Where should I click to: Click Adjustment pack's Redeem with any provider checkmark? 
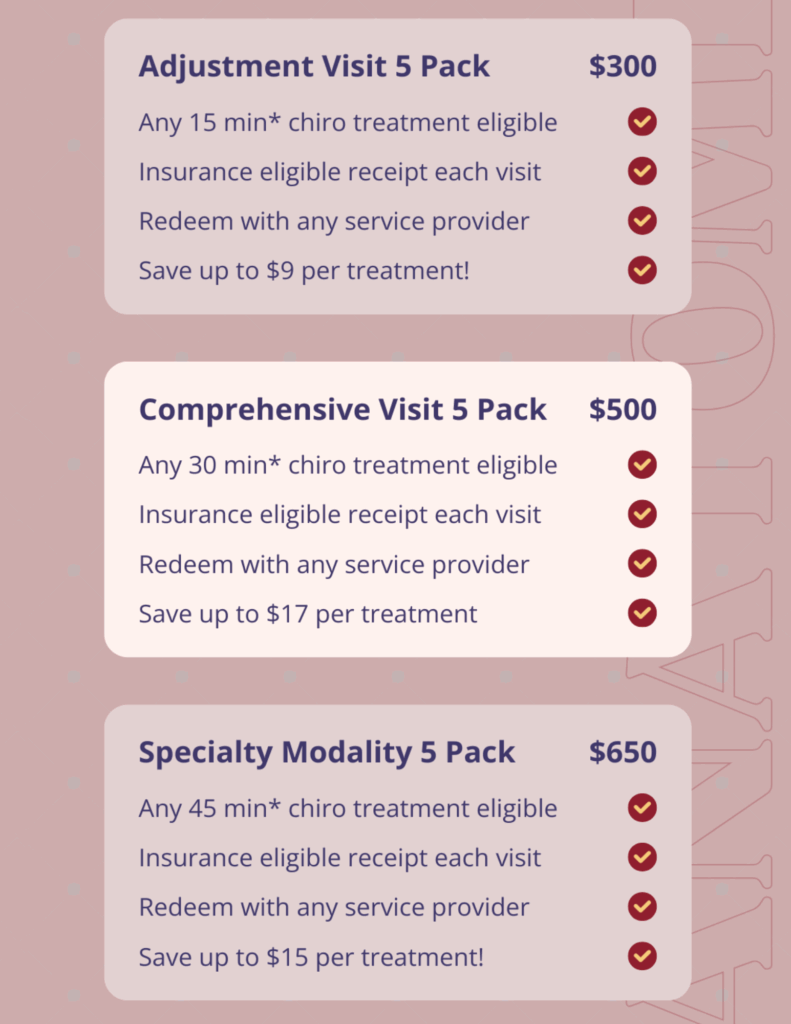642,220
